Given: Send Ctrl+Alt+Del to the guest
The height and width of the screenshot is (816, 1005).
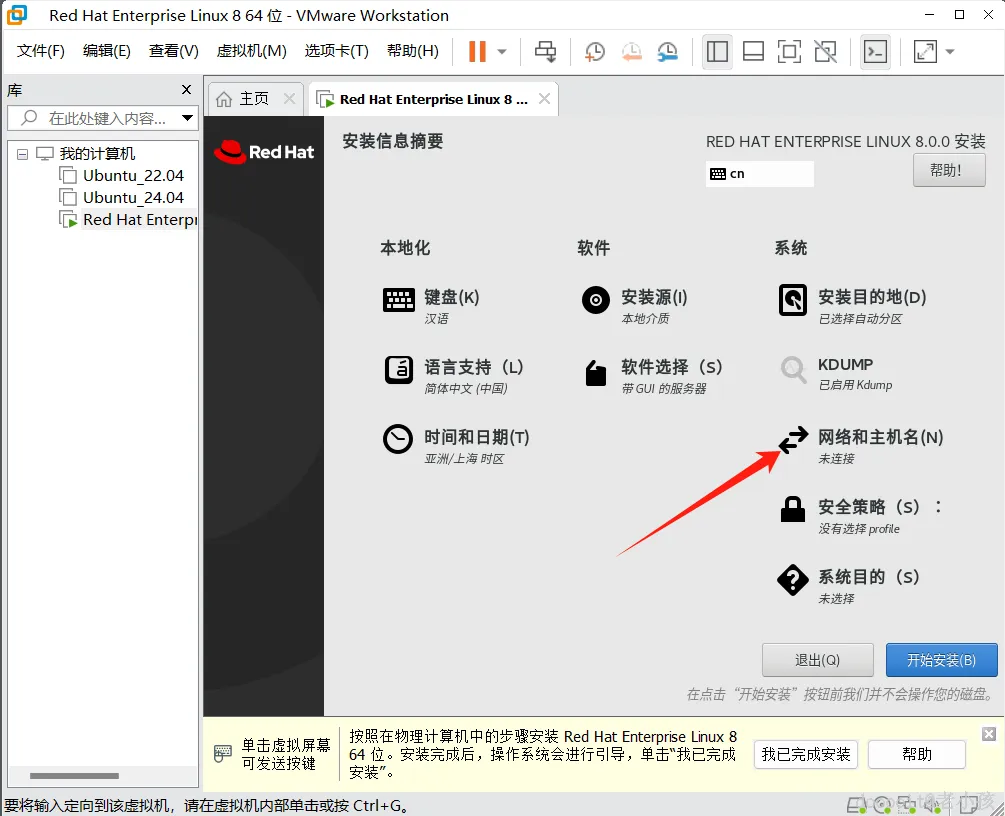Looking at the screenshot, I should [x=546, y=50].
